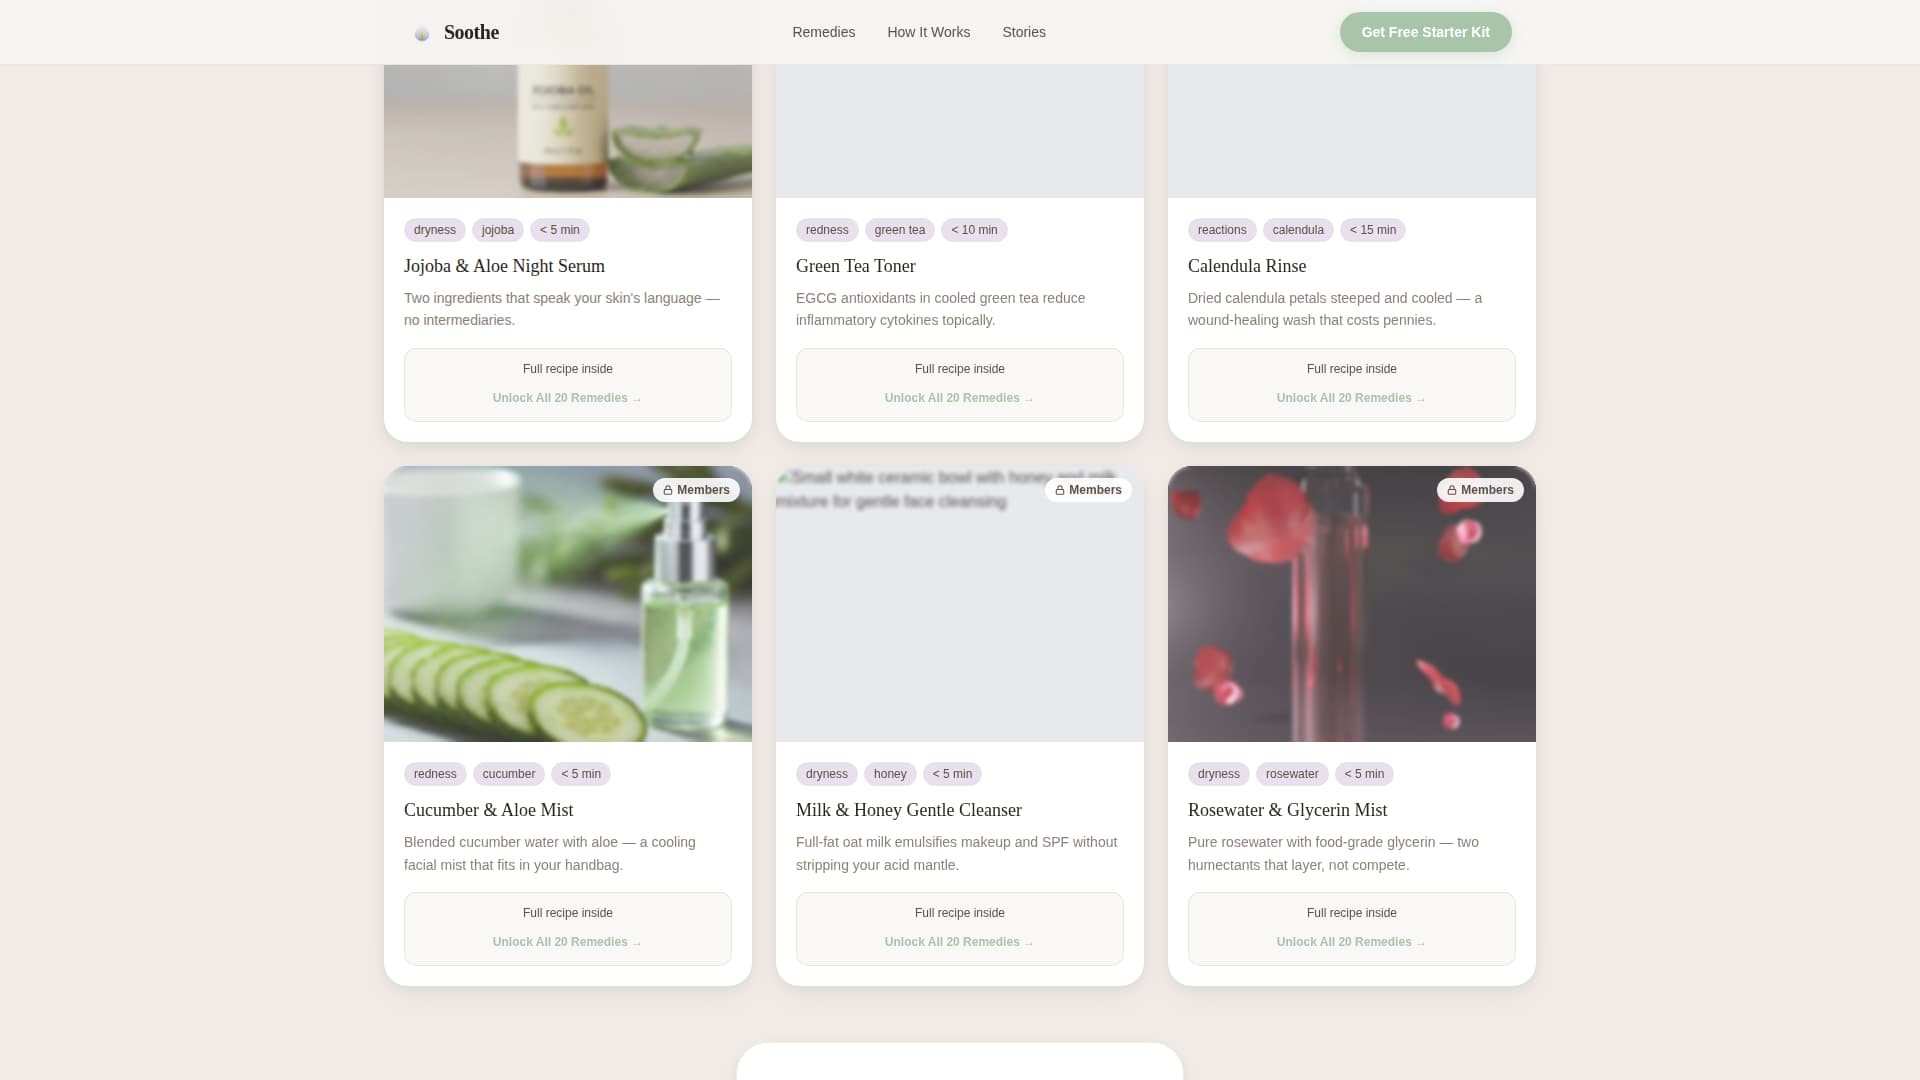Click the rose petals bottle image

pyautogui.click(x=1352, y=604)
